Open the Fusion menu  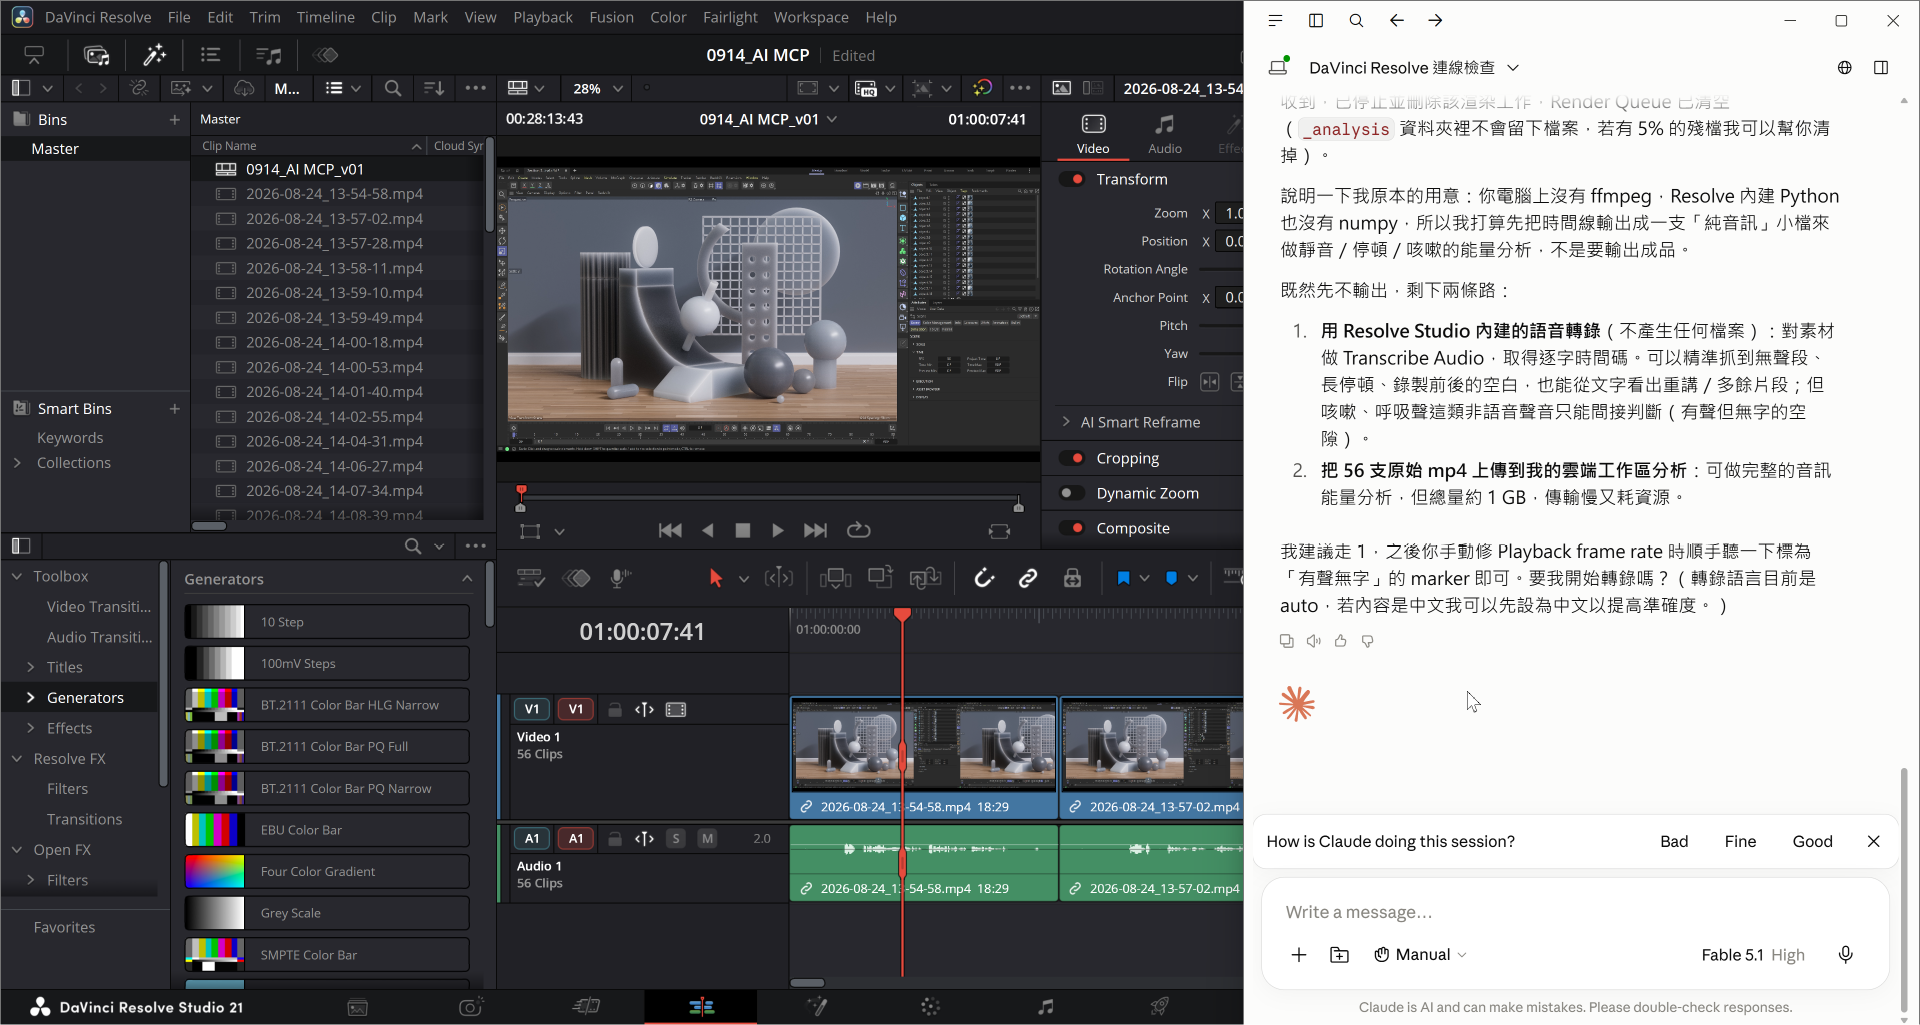(611, 17)
